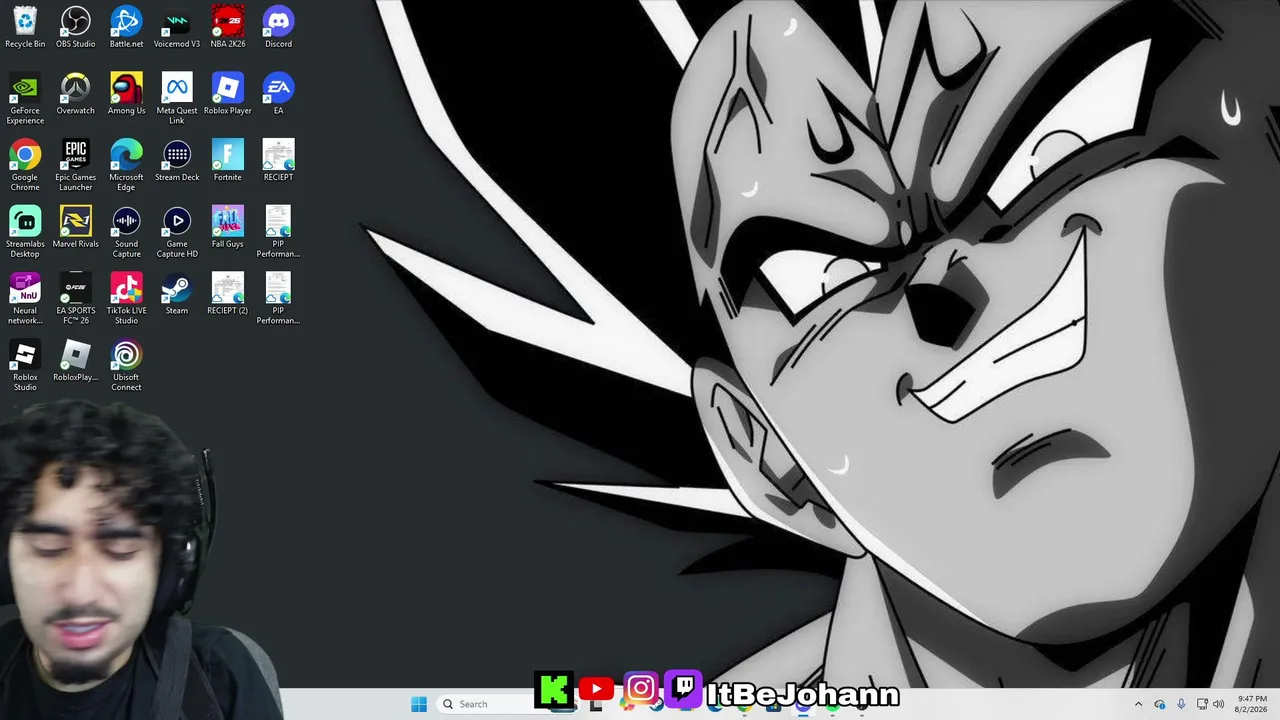Select the Battle.net desktop shortcut
Image resolution: width=1280 pixels, height=720 pixels.
(126, 27)
